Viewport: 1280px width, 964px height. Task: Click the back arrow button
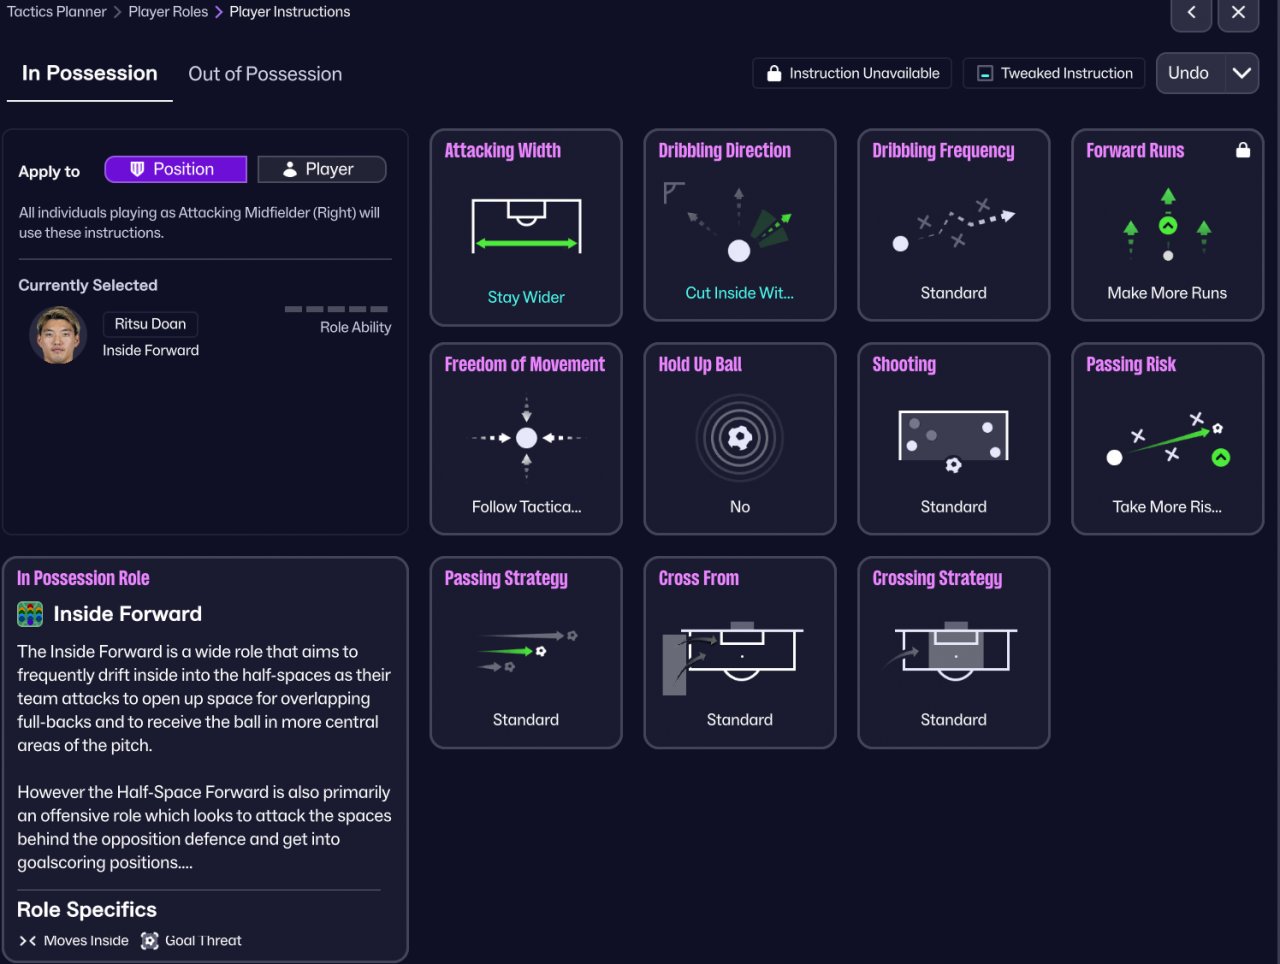point(1191,13)
